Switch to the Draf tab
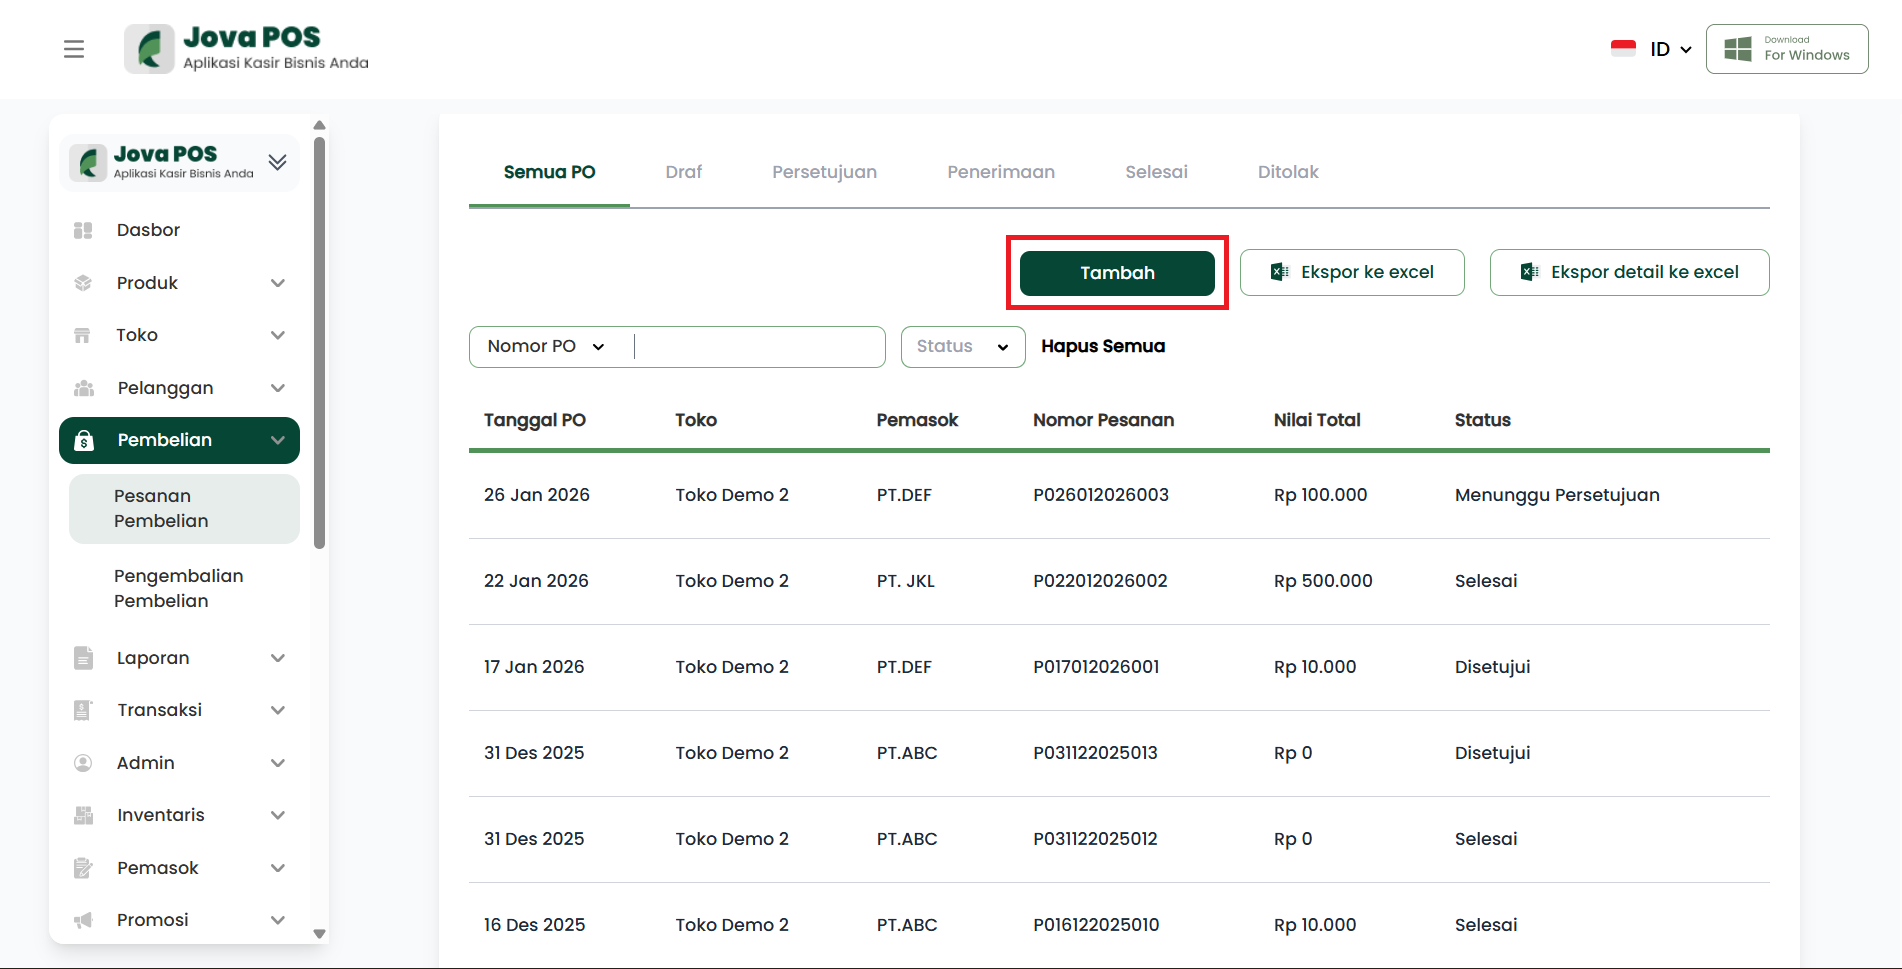 pos(683,172)
